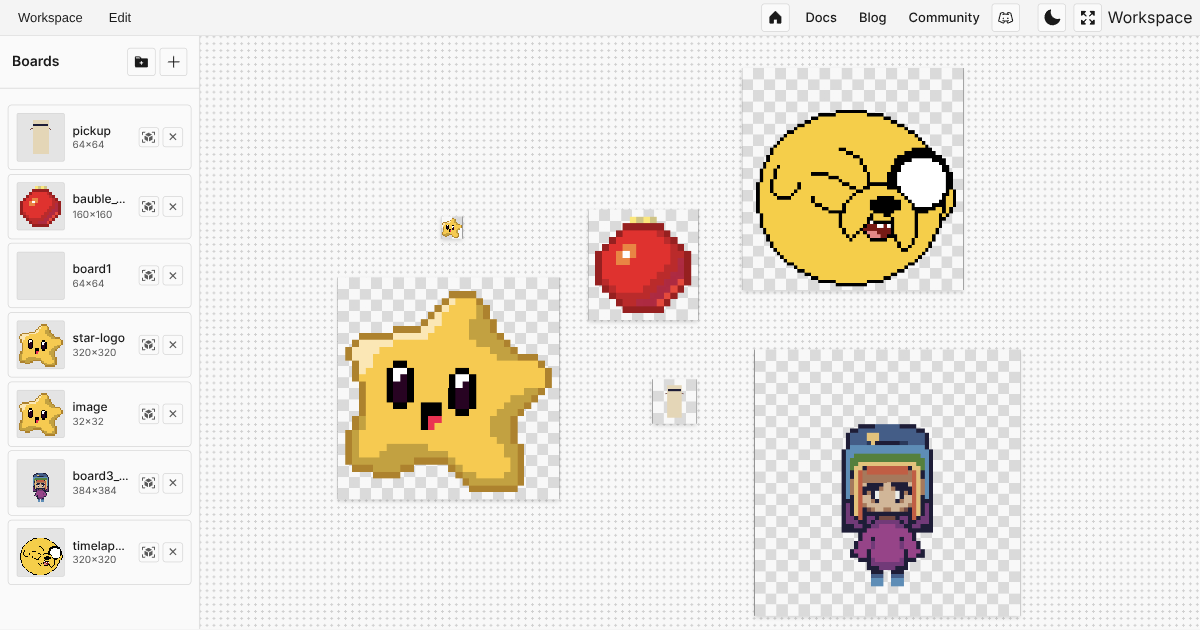Open the Edit menu

point(120,17)
